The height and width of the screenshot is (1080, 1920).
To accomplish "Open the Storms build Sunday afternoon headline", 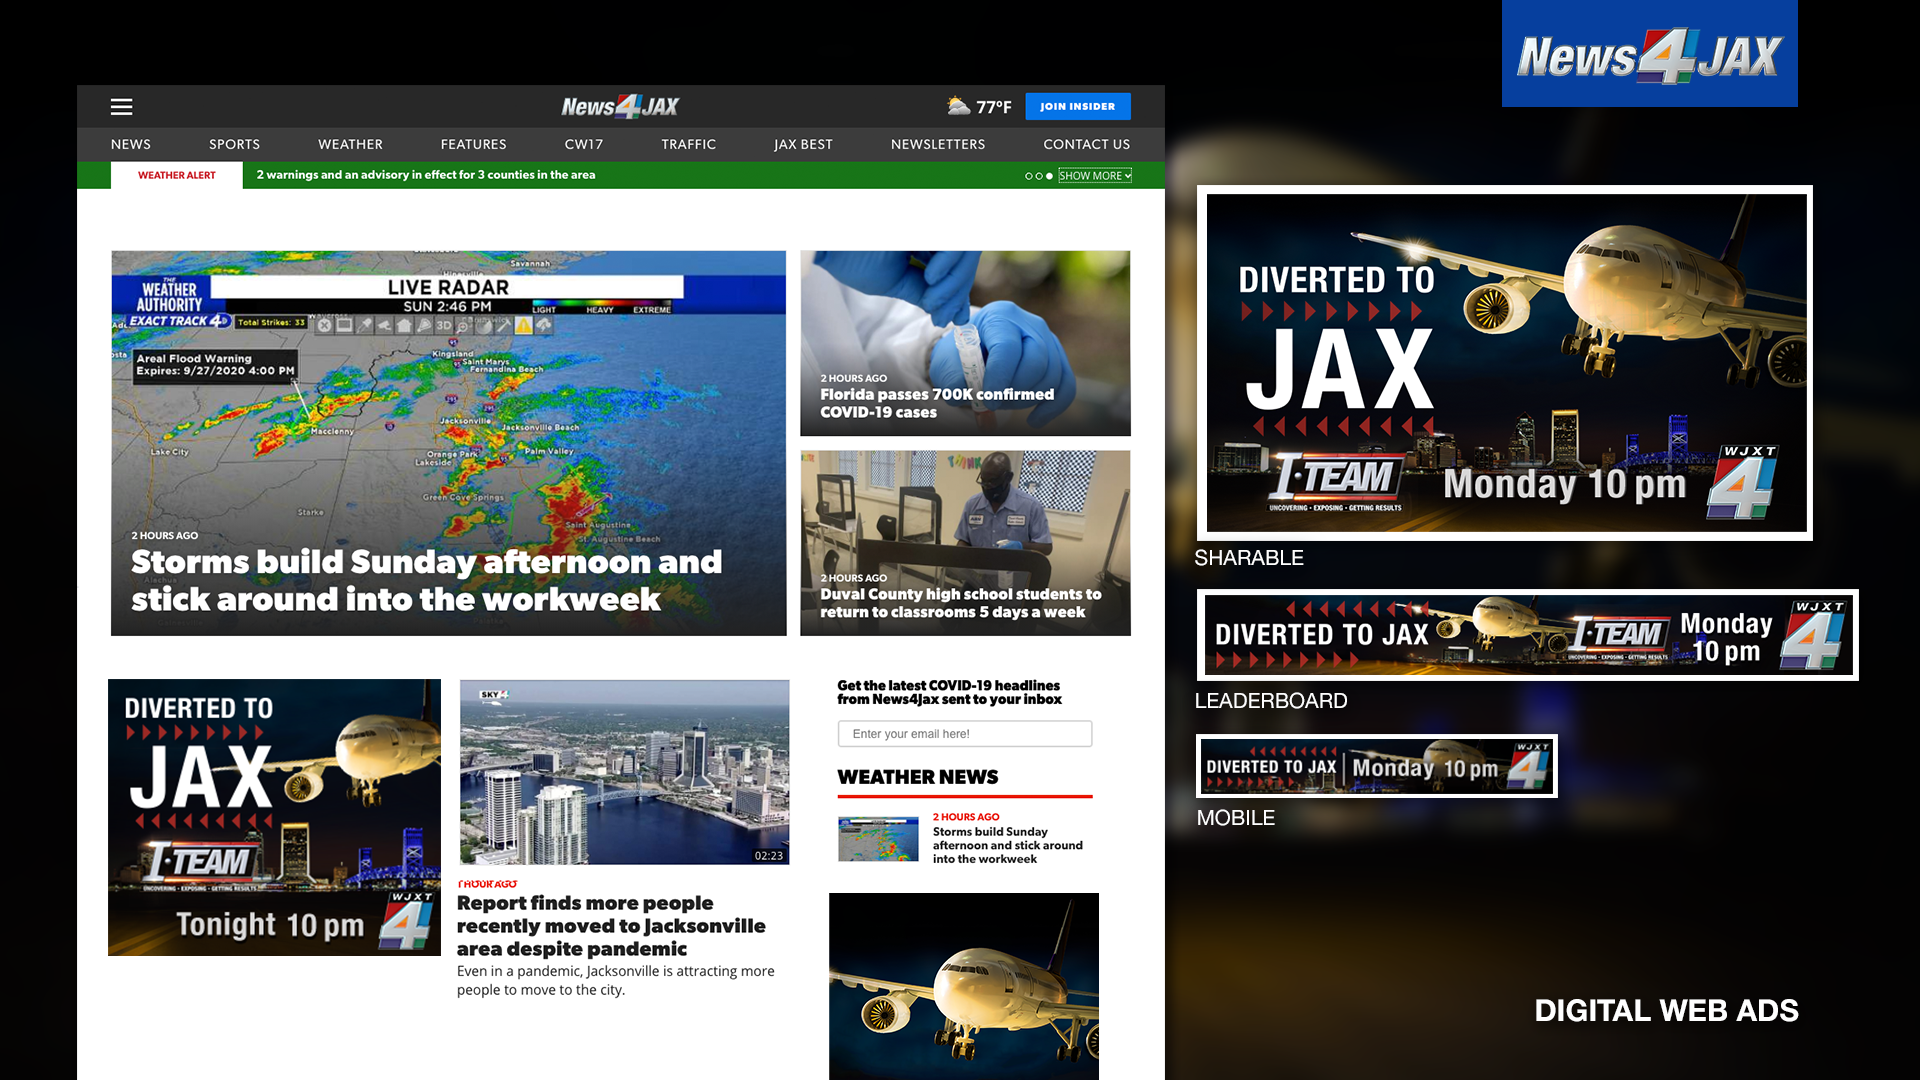I will (x=426, y=580).
